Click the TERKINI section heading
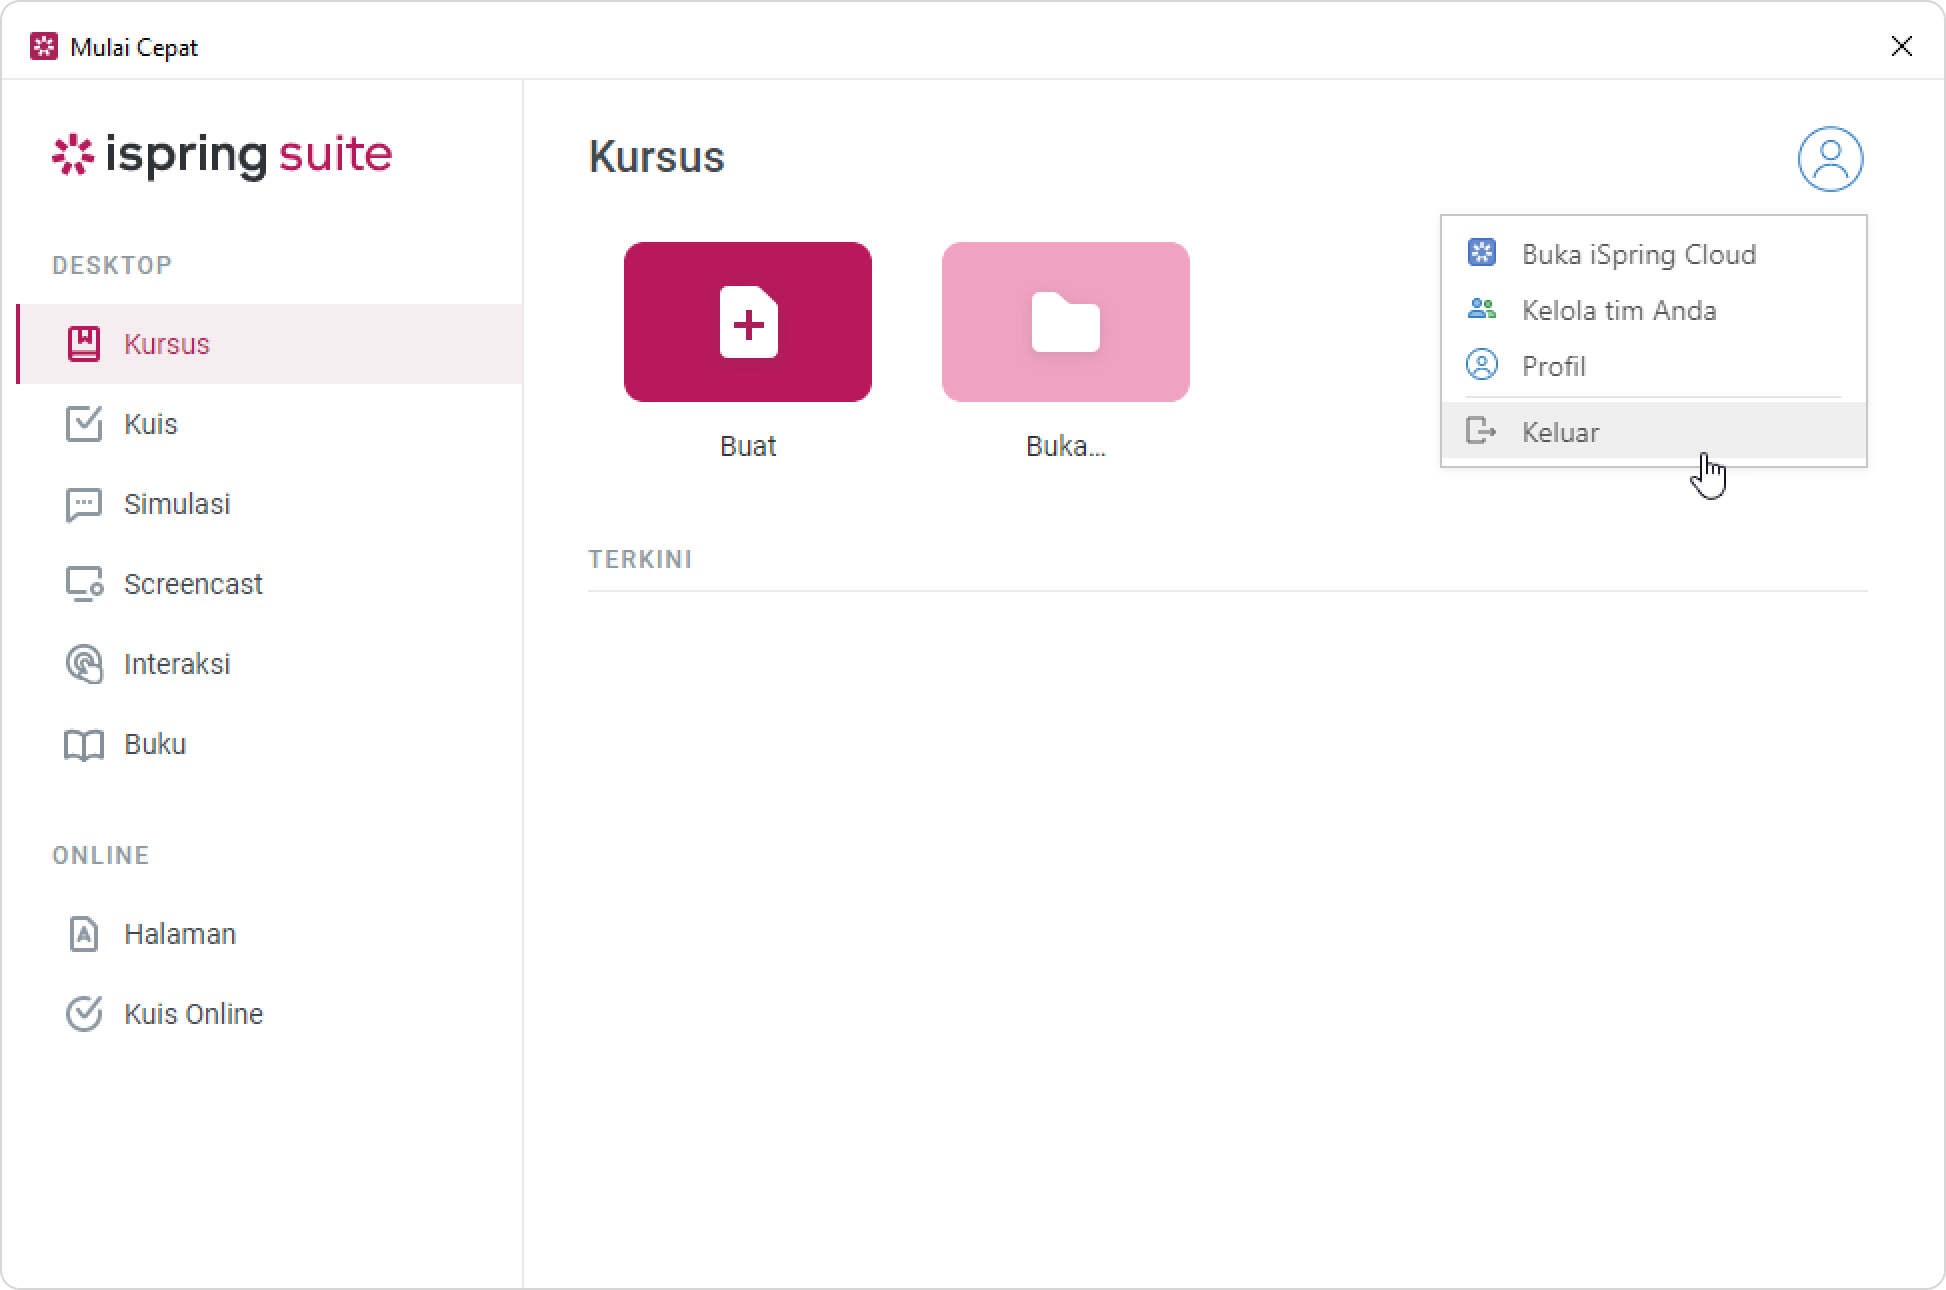 coord(640,559)
